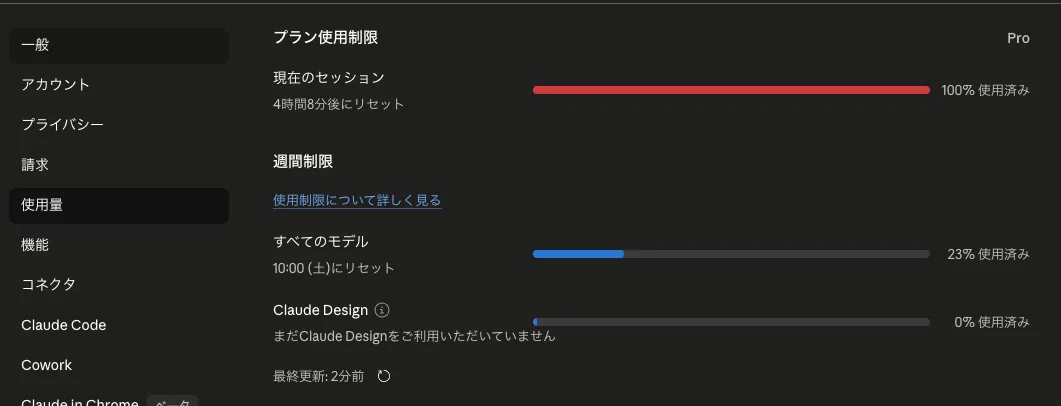Click the 使用制限について詳しく見る link
Screen dimensions: 1061x406
[x=357, y=200]
